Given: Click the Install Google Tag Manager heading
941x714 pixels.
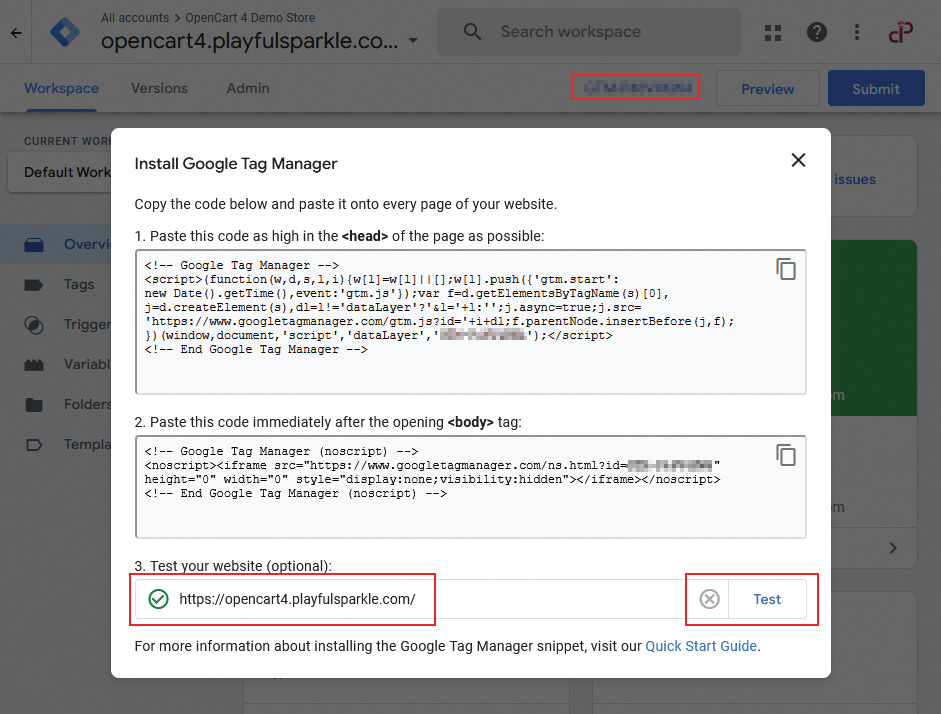Looking at the screenshot, I should [236, 164].
